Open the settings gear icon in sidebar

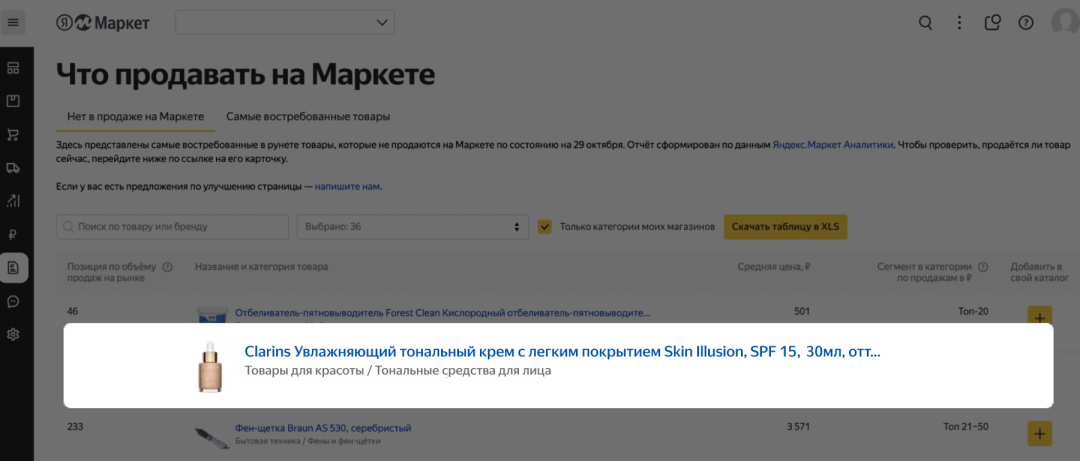pos(13,334)
